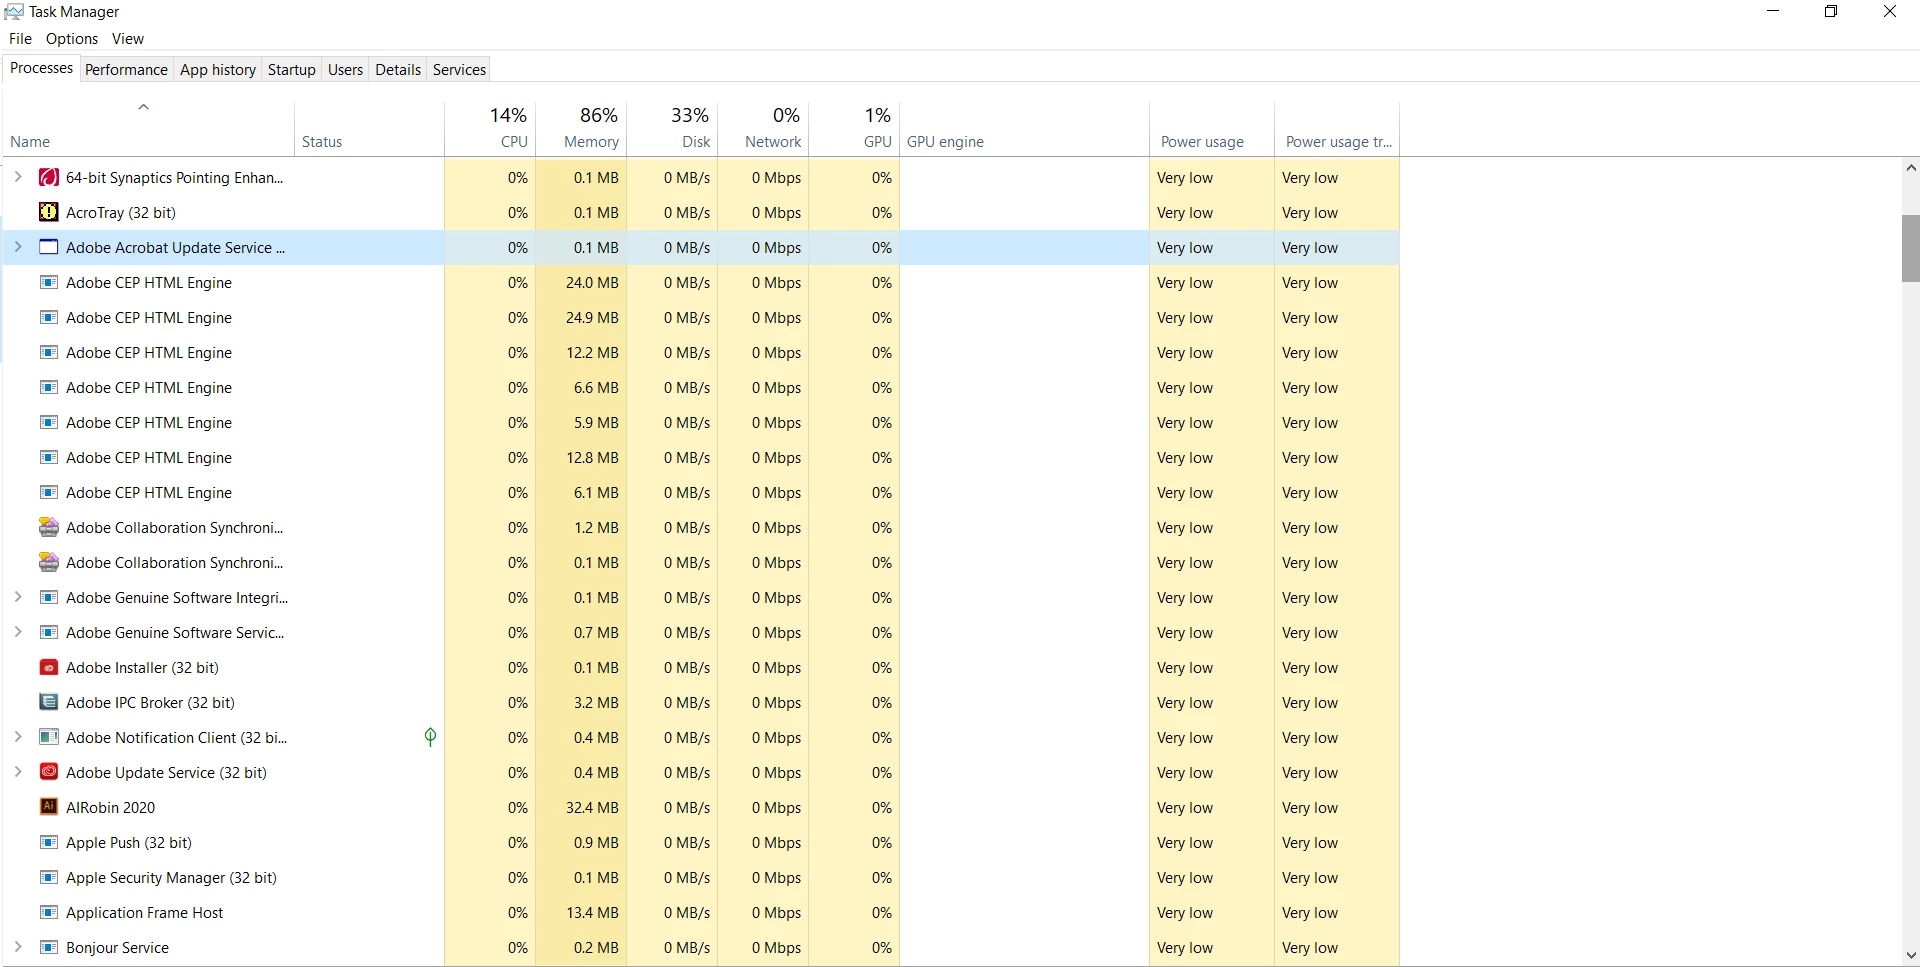Open the View menu

point(128,39)
